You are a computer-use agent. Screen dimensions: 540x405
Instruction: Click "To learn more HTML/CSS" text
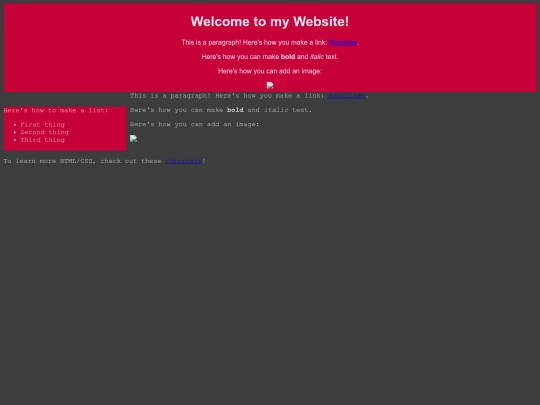point(48,161)
